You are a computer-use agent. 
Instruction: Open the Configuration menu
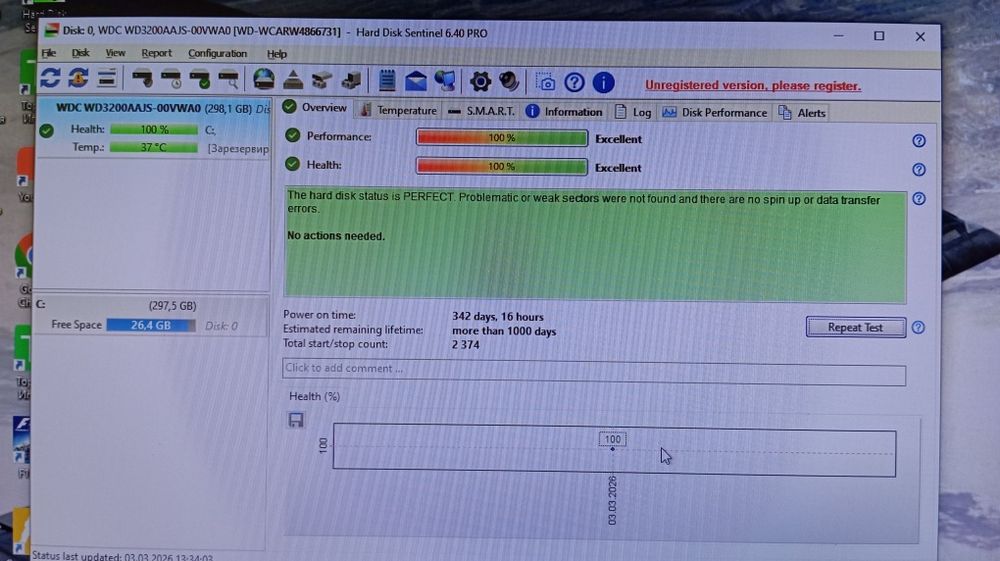(x=217, y=54)
